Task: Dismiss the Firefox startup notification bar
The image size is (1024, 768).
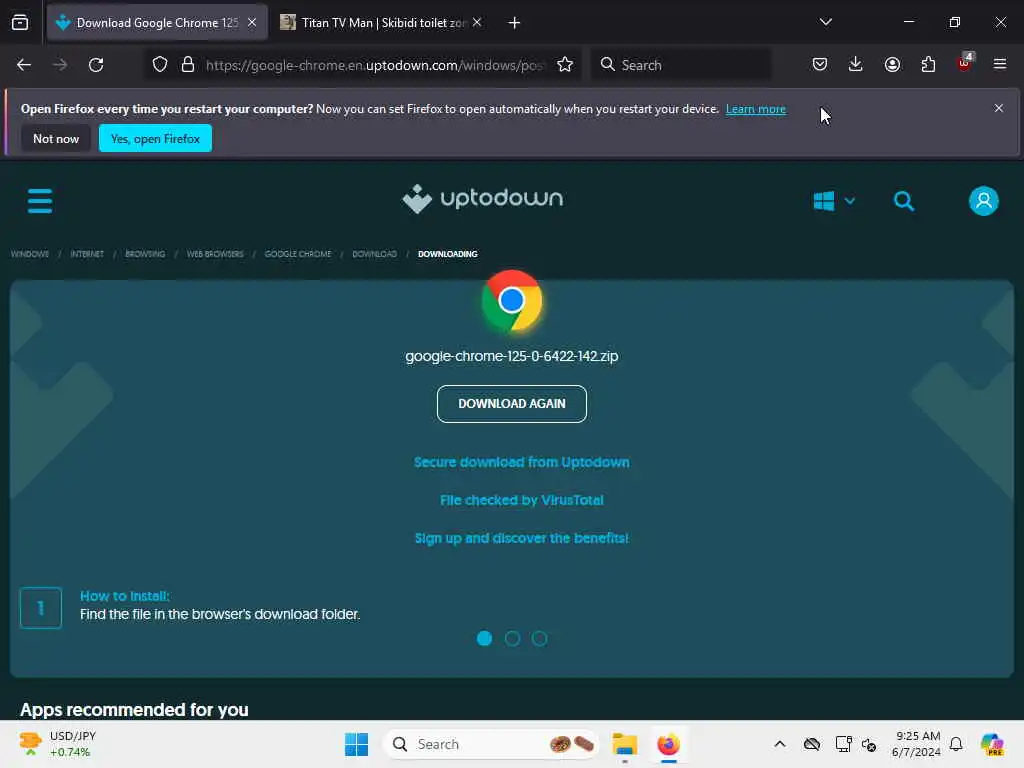Action: (x=999, y=108)
